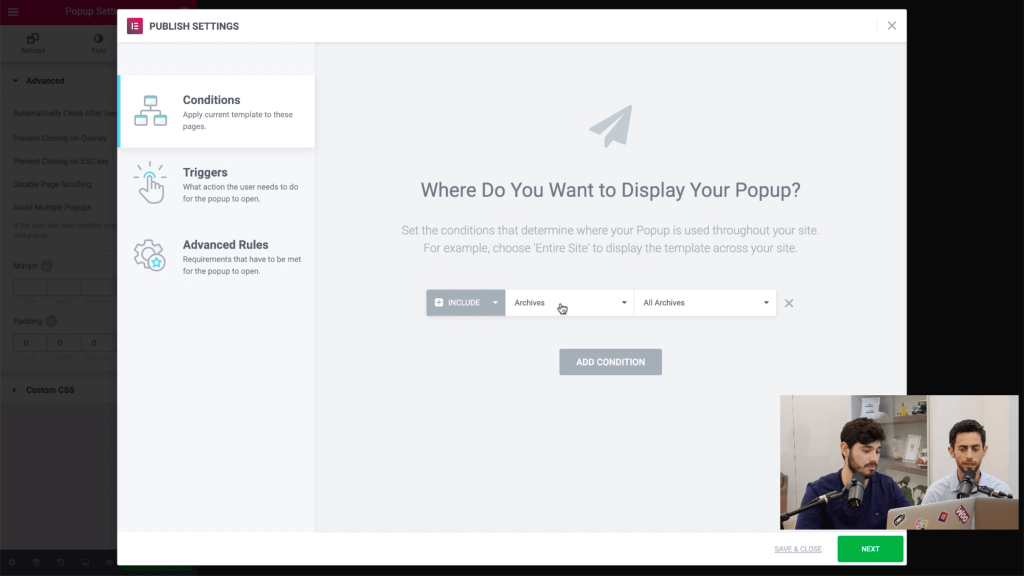Click the Conditions sitemap icon
Image resolution: width=1024 pixels, height=576 pixels.
tap(150, 110)
